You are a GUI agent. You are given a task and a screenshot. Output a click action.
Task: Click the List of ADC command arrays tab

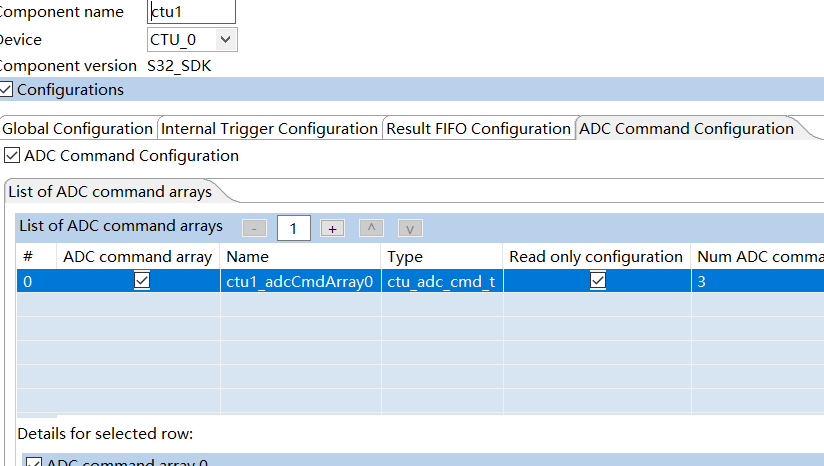[x=110, y=191]
